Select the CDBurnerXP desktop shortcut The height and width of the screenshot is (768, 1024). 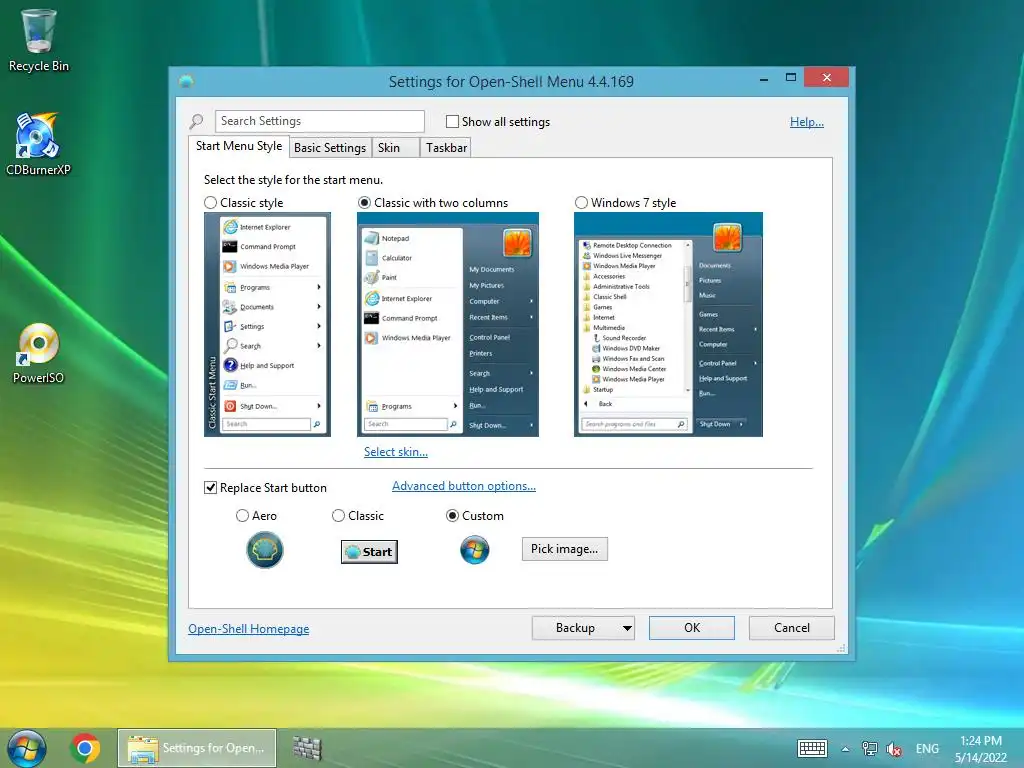point(38,144)
